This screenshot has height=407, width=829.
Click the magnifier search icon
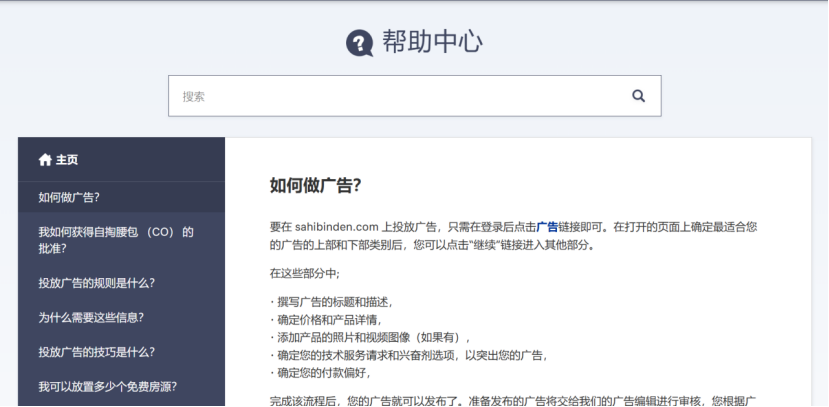(x=638, y=96)
